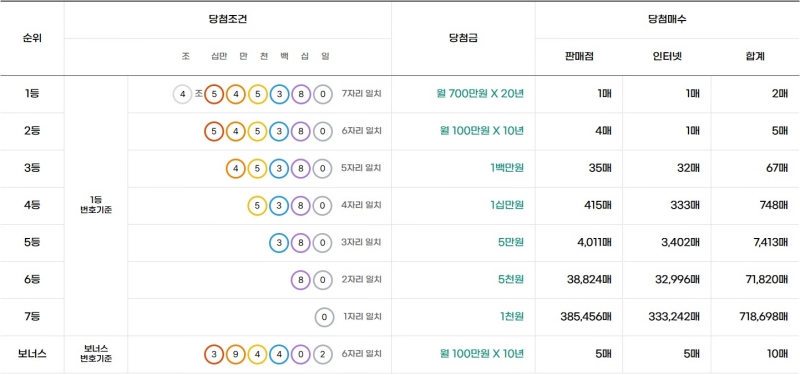Click the 7자리 일치 label
The image size is (800, 375).
click(362, 94)
